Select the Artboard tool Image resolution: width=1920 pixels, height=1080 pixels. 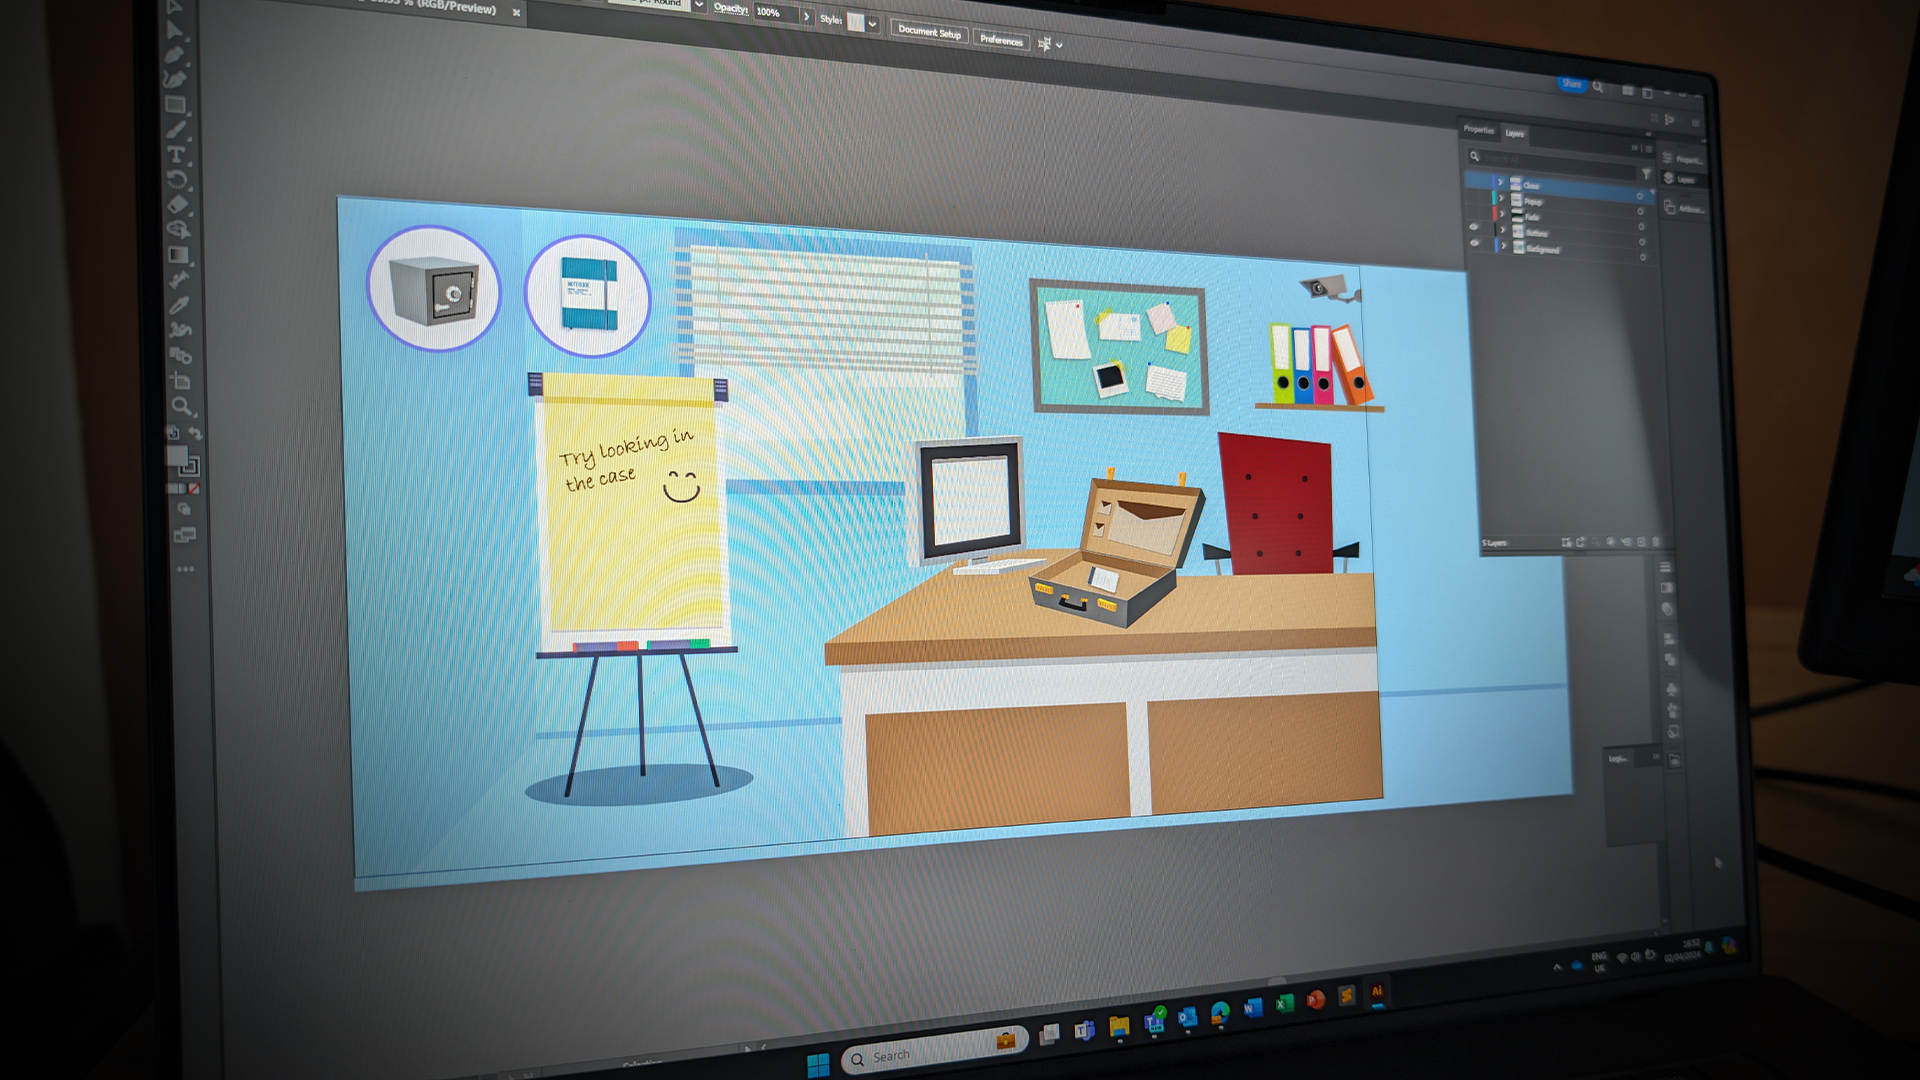pos(180,380)
